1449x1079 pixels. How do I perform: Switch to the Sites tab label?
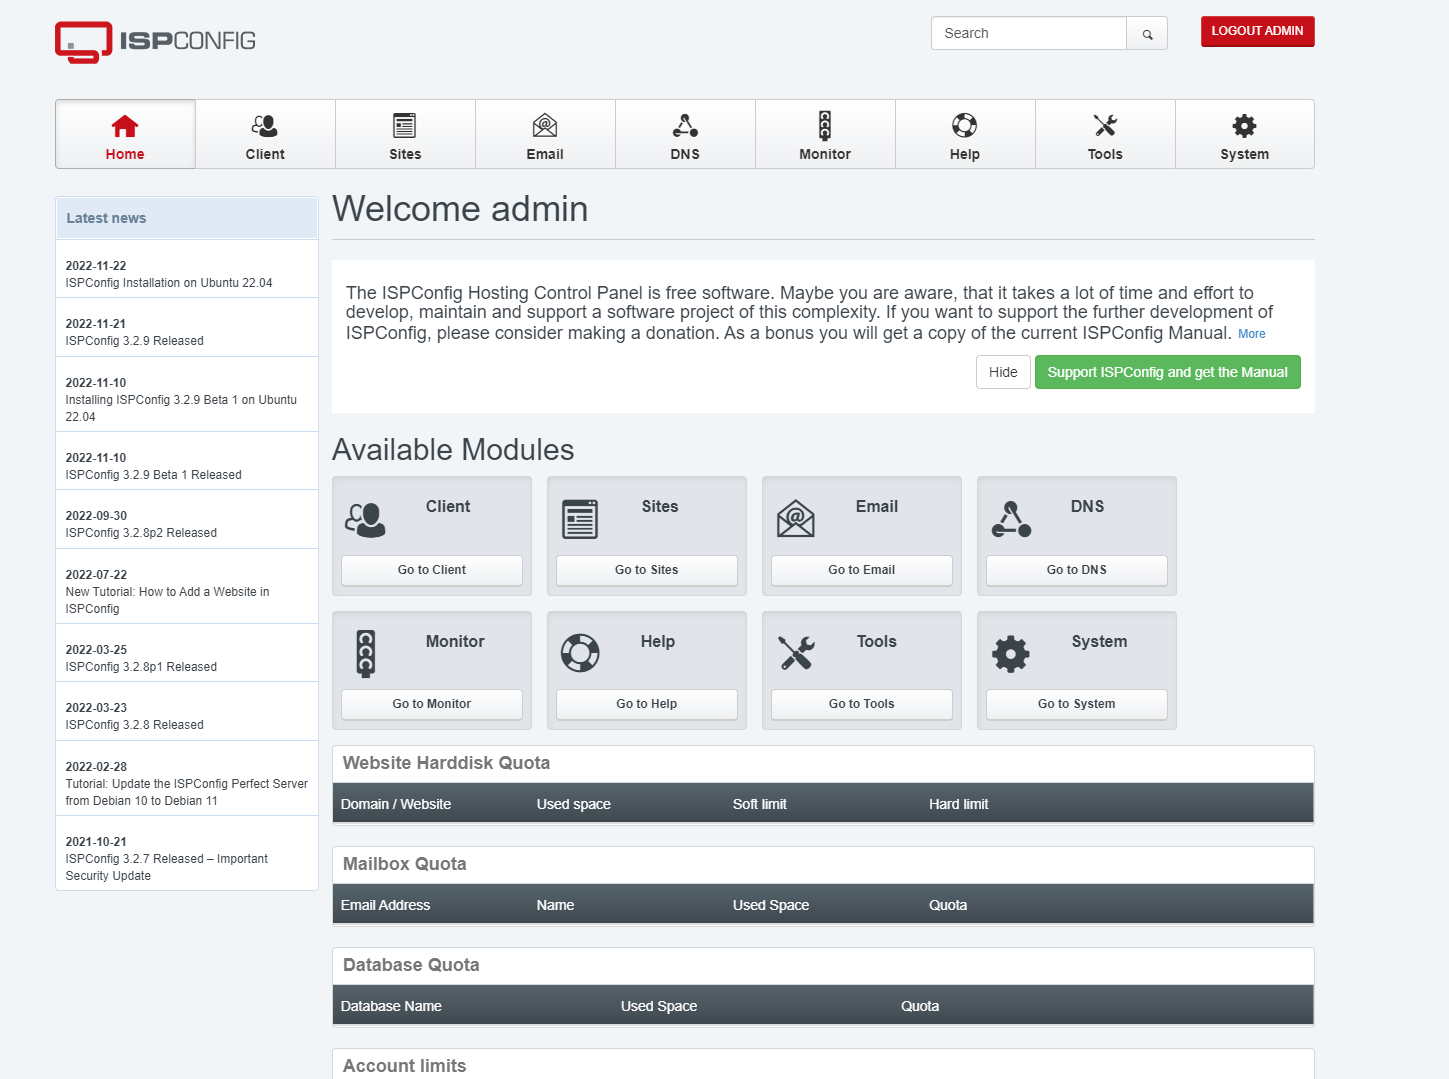pyautogui.click(x=405, y=154)
